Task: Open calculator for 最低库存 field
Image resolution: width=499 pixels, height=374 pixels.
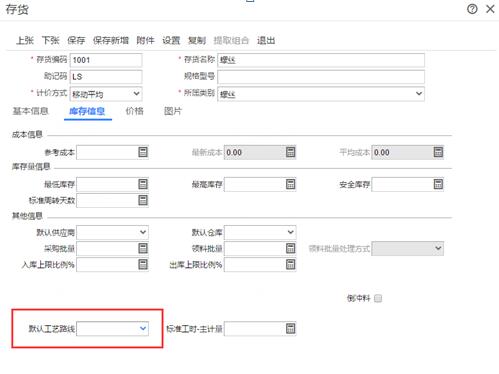Action: click(x=143, y=184)
